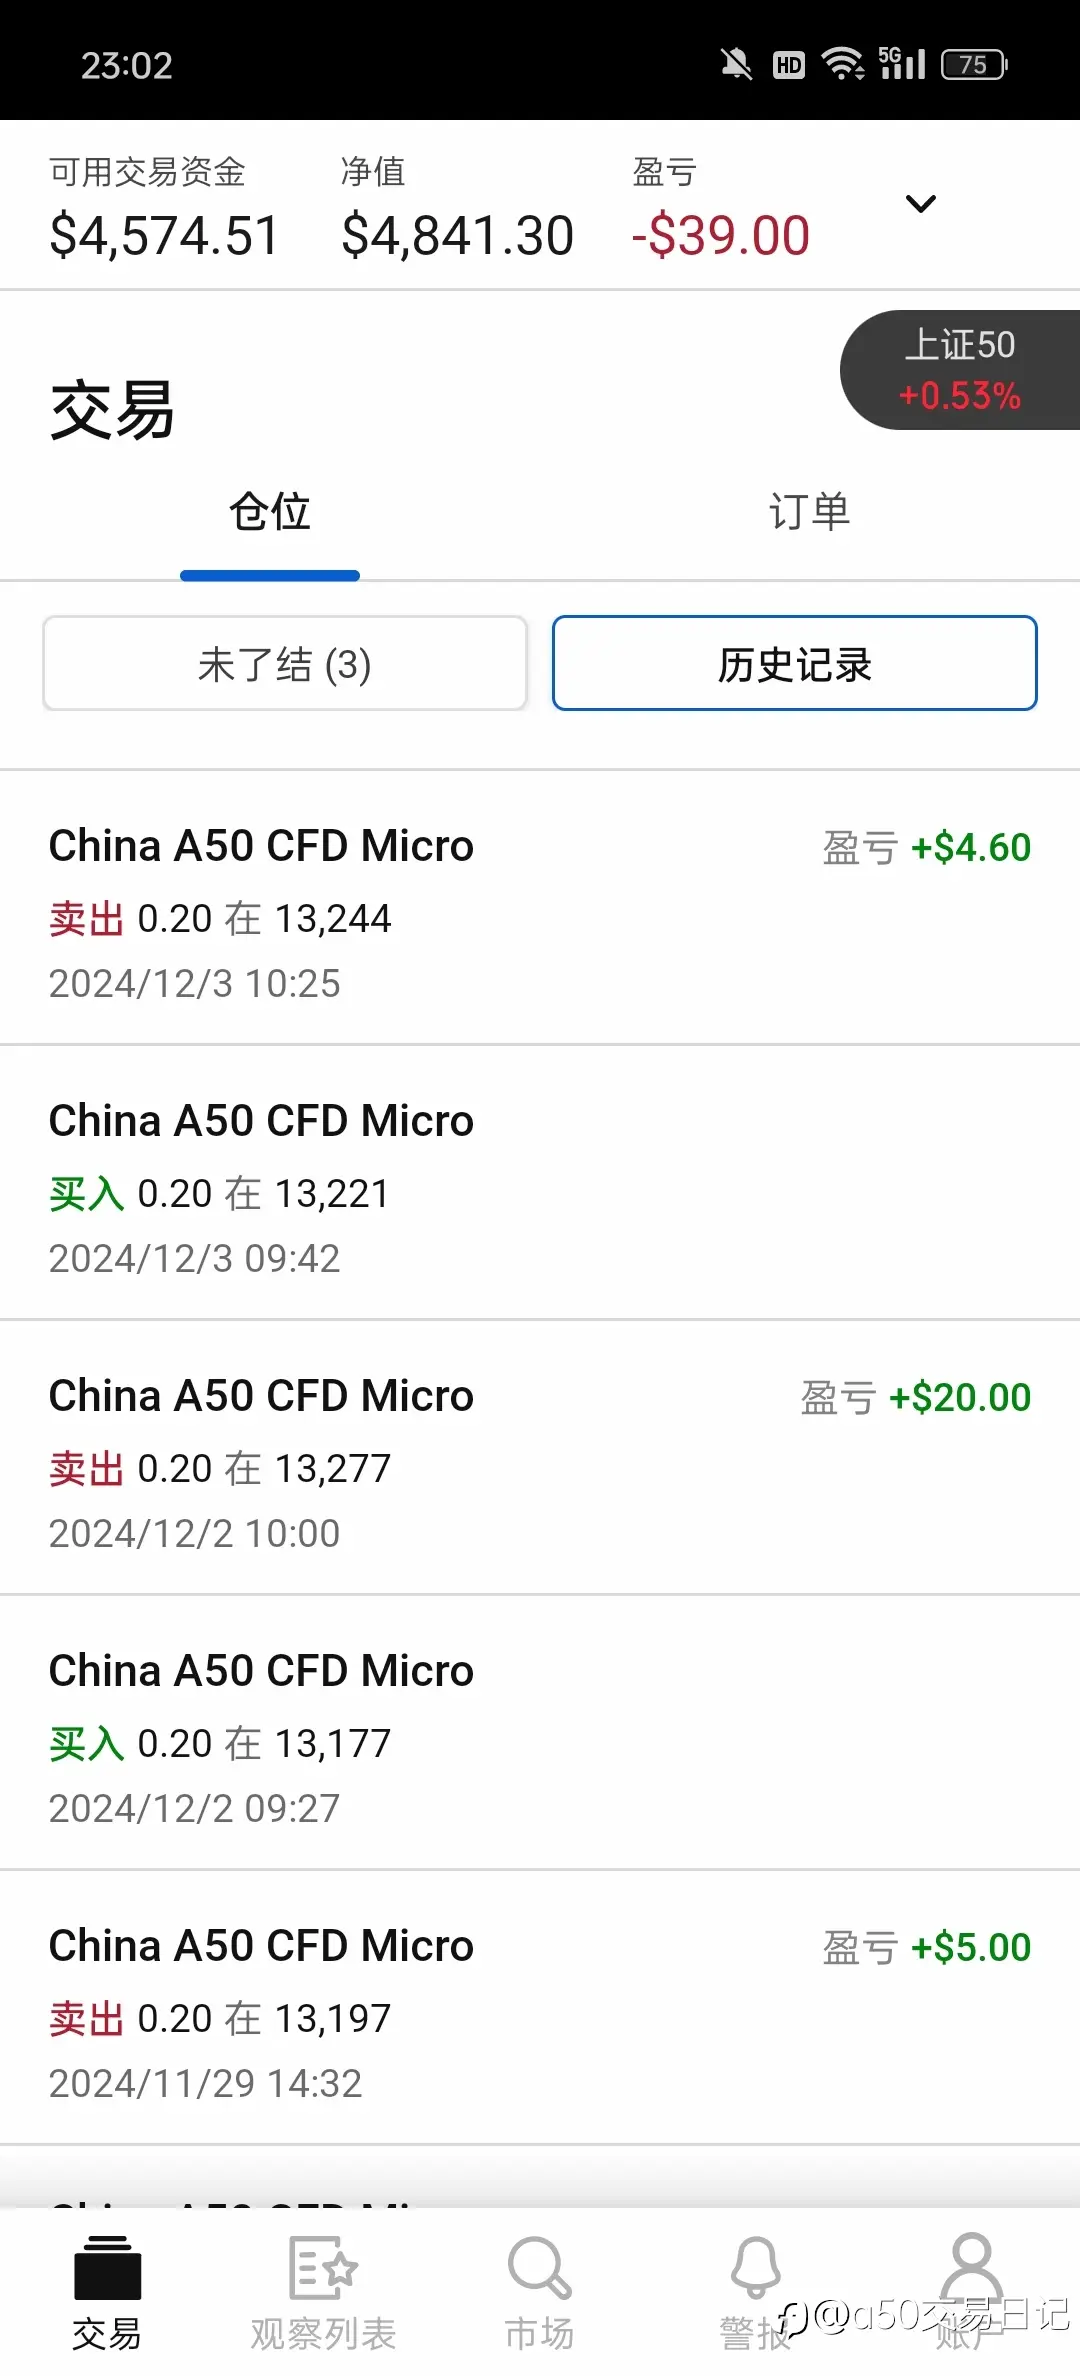Image resolution: width=1080 pixels, height=2376 pixels.
Task: Tap the muted notification bell status icon
Action: coord(737,65)
